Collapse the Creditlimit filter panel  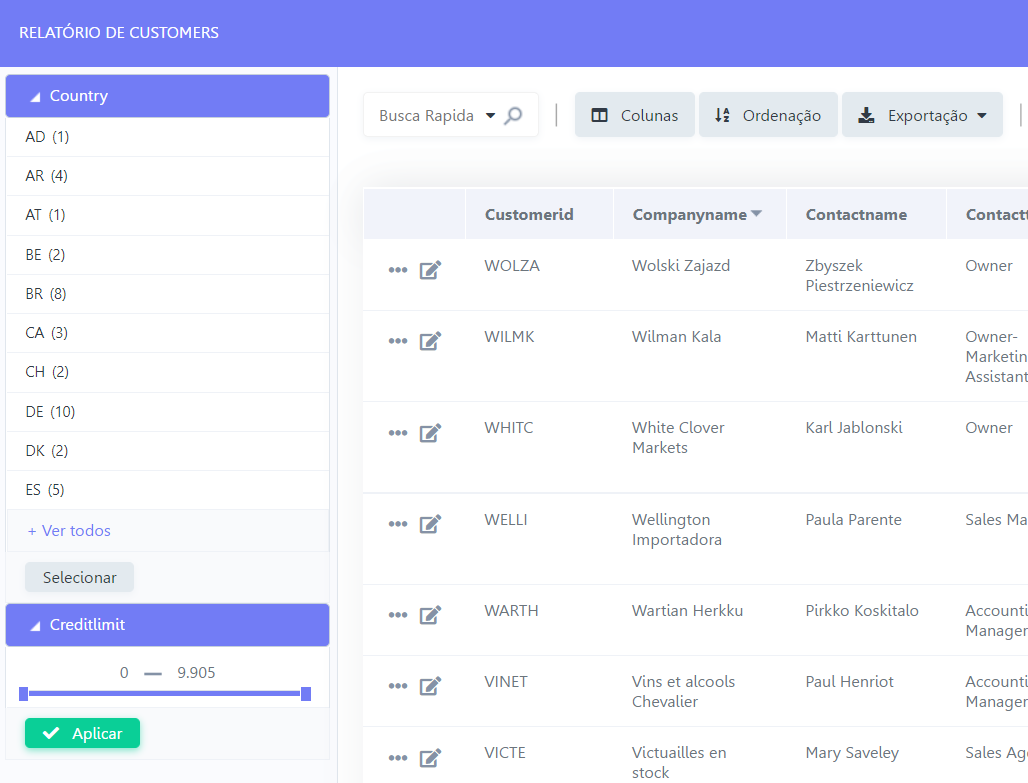point(167,625)
